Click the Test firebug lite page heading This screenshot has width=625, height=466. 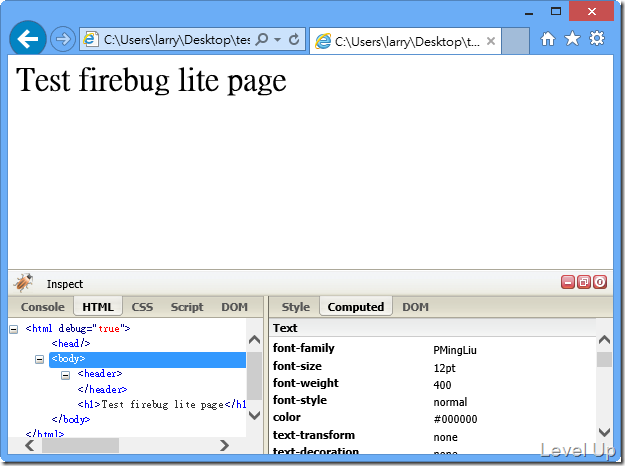pos(151,80)
